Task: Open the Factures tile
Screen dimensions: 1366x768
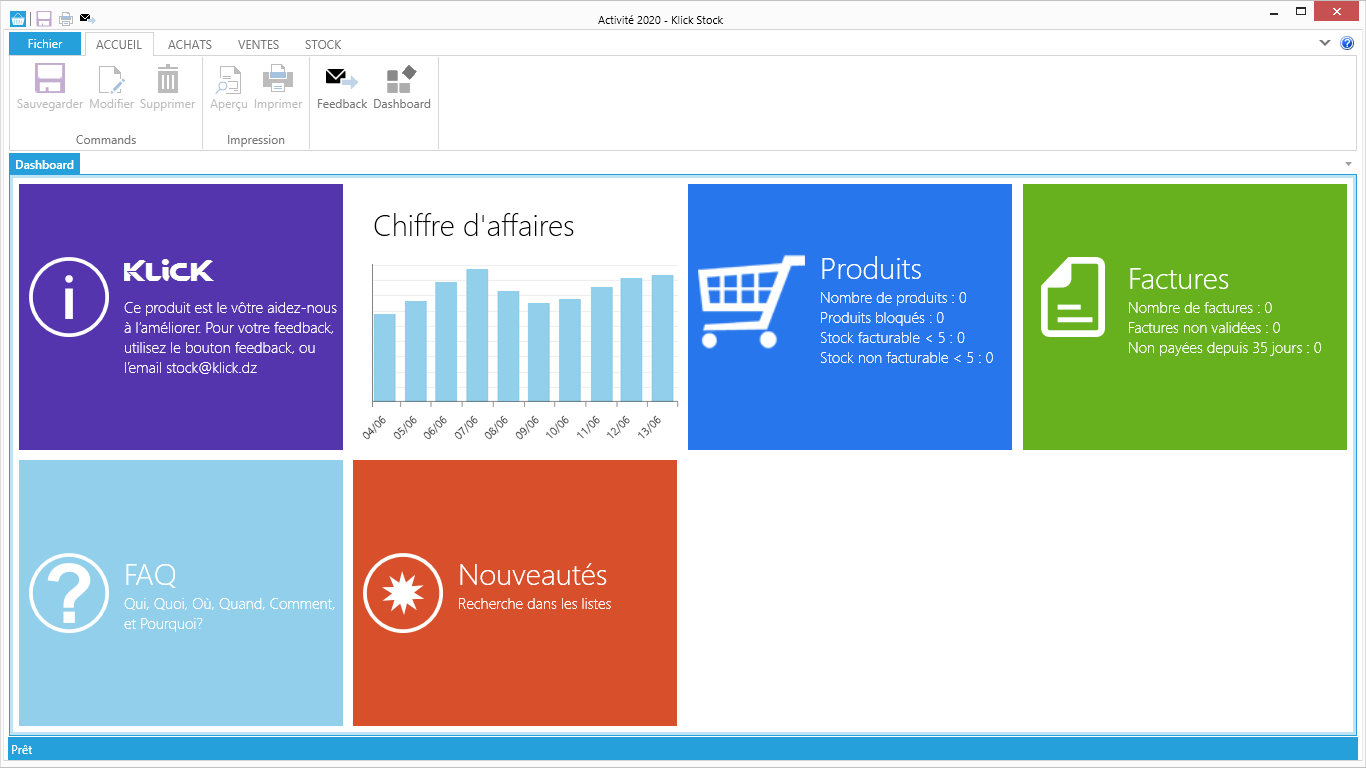Action: click(1184, 317)
